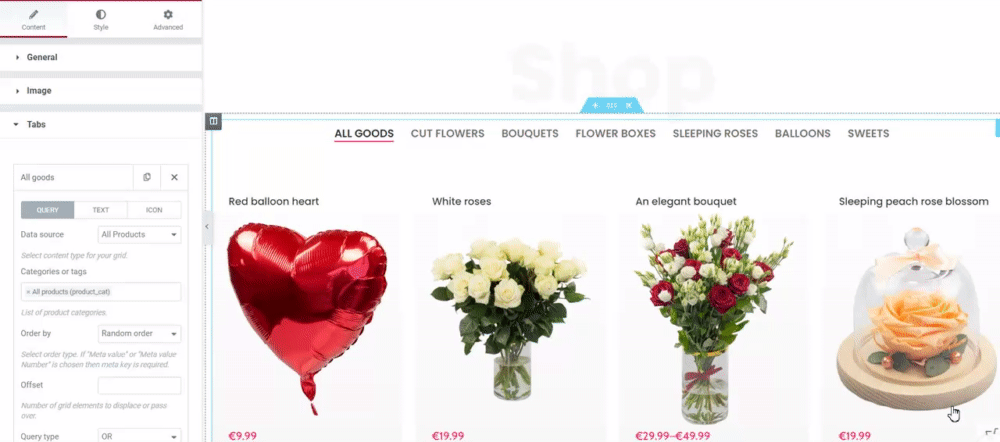Open the Advanced gear icon tab

pos(168,14)
